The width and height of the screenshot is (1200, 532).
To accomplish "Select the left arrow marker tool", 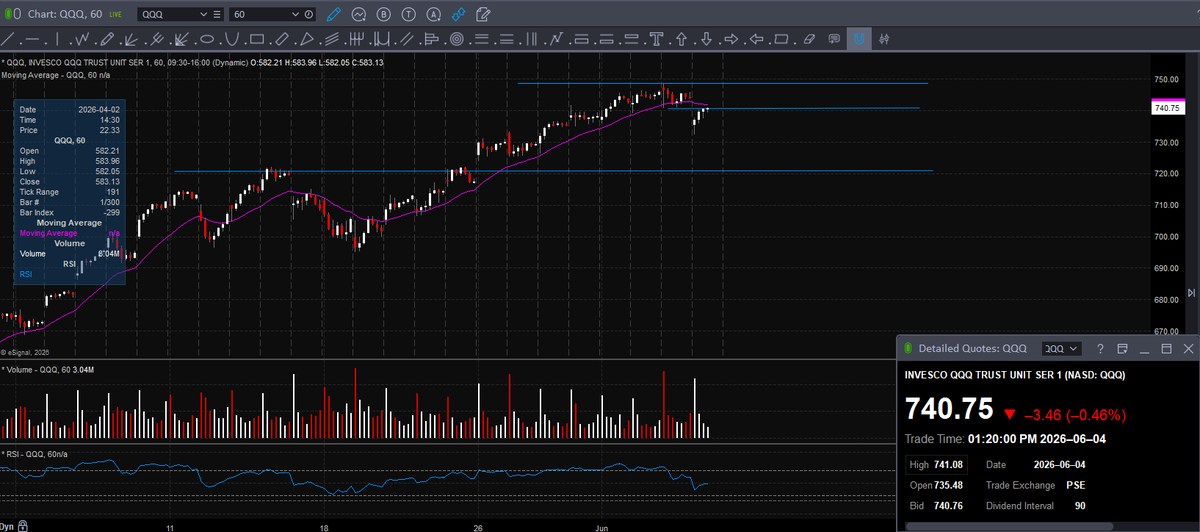I will (x=757, y=39).
